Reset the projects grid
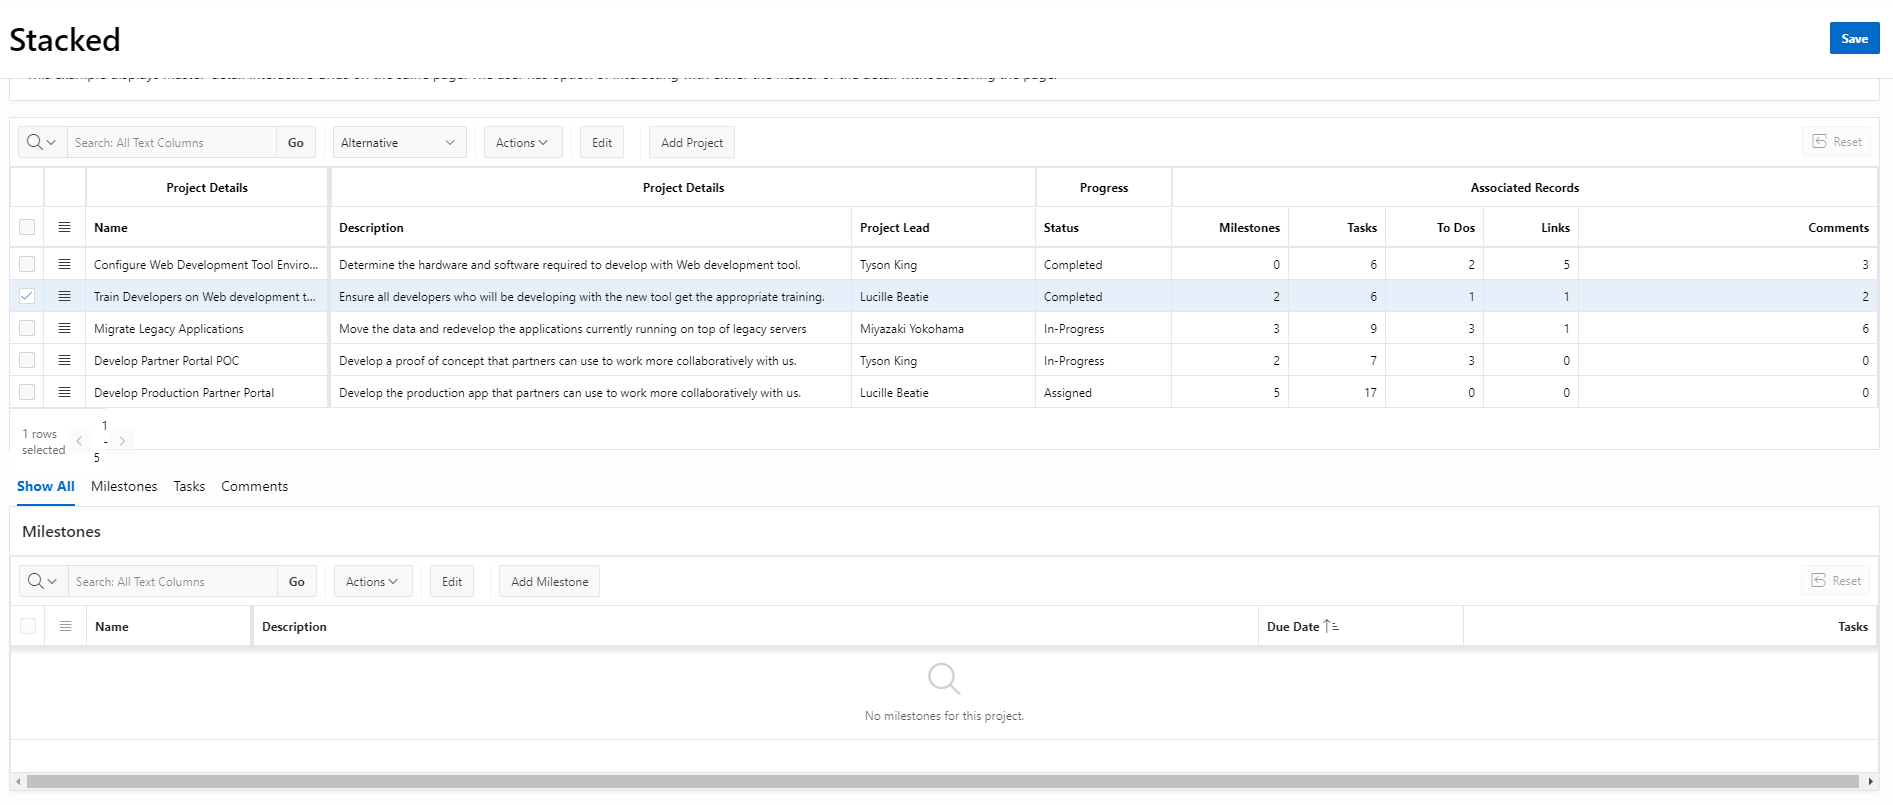Screen dimensions: 1893x805 1837,142
